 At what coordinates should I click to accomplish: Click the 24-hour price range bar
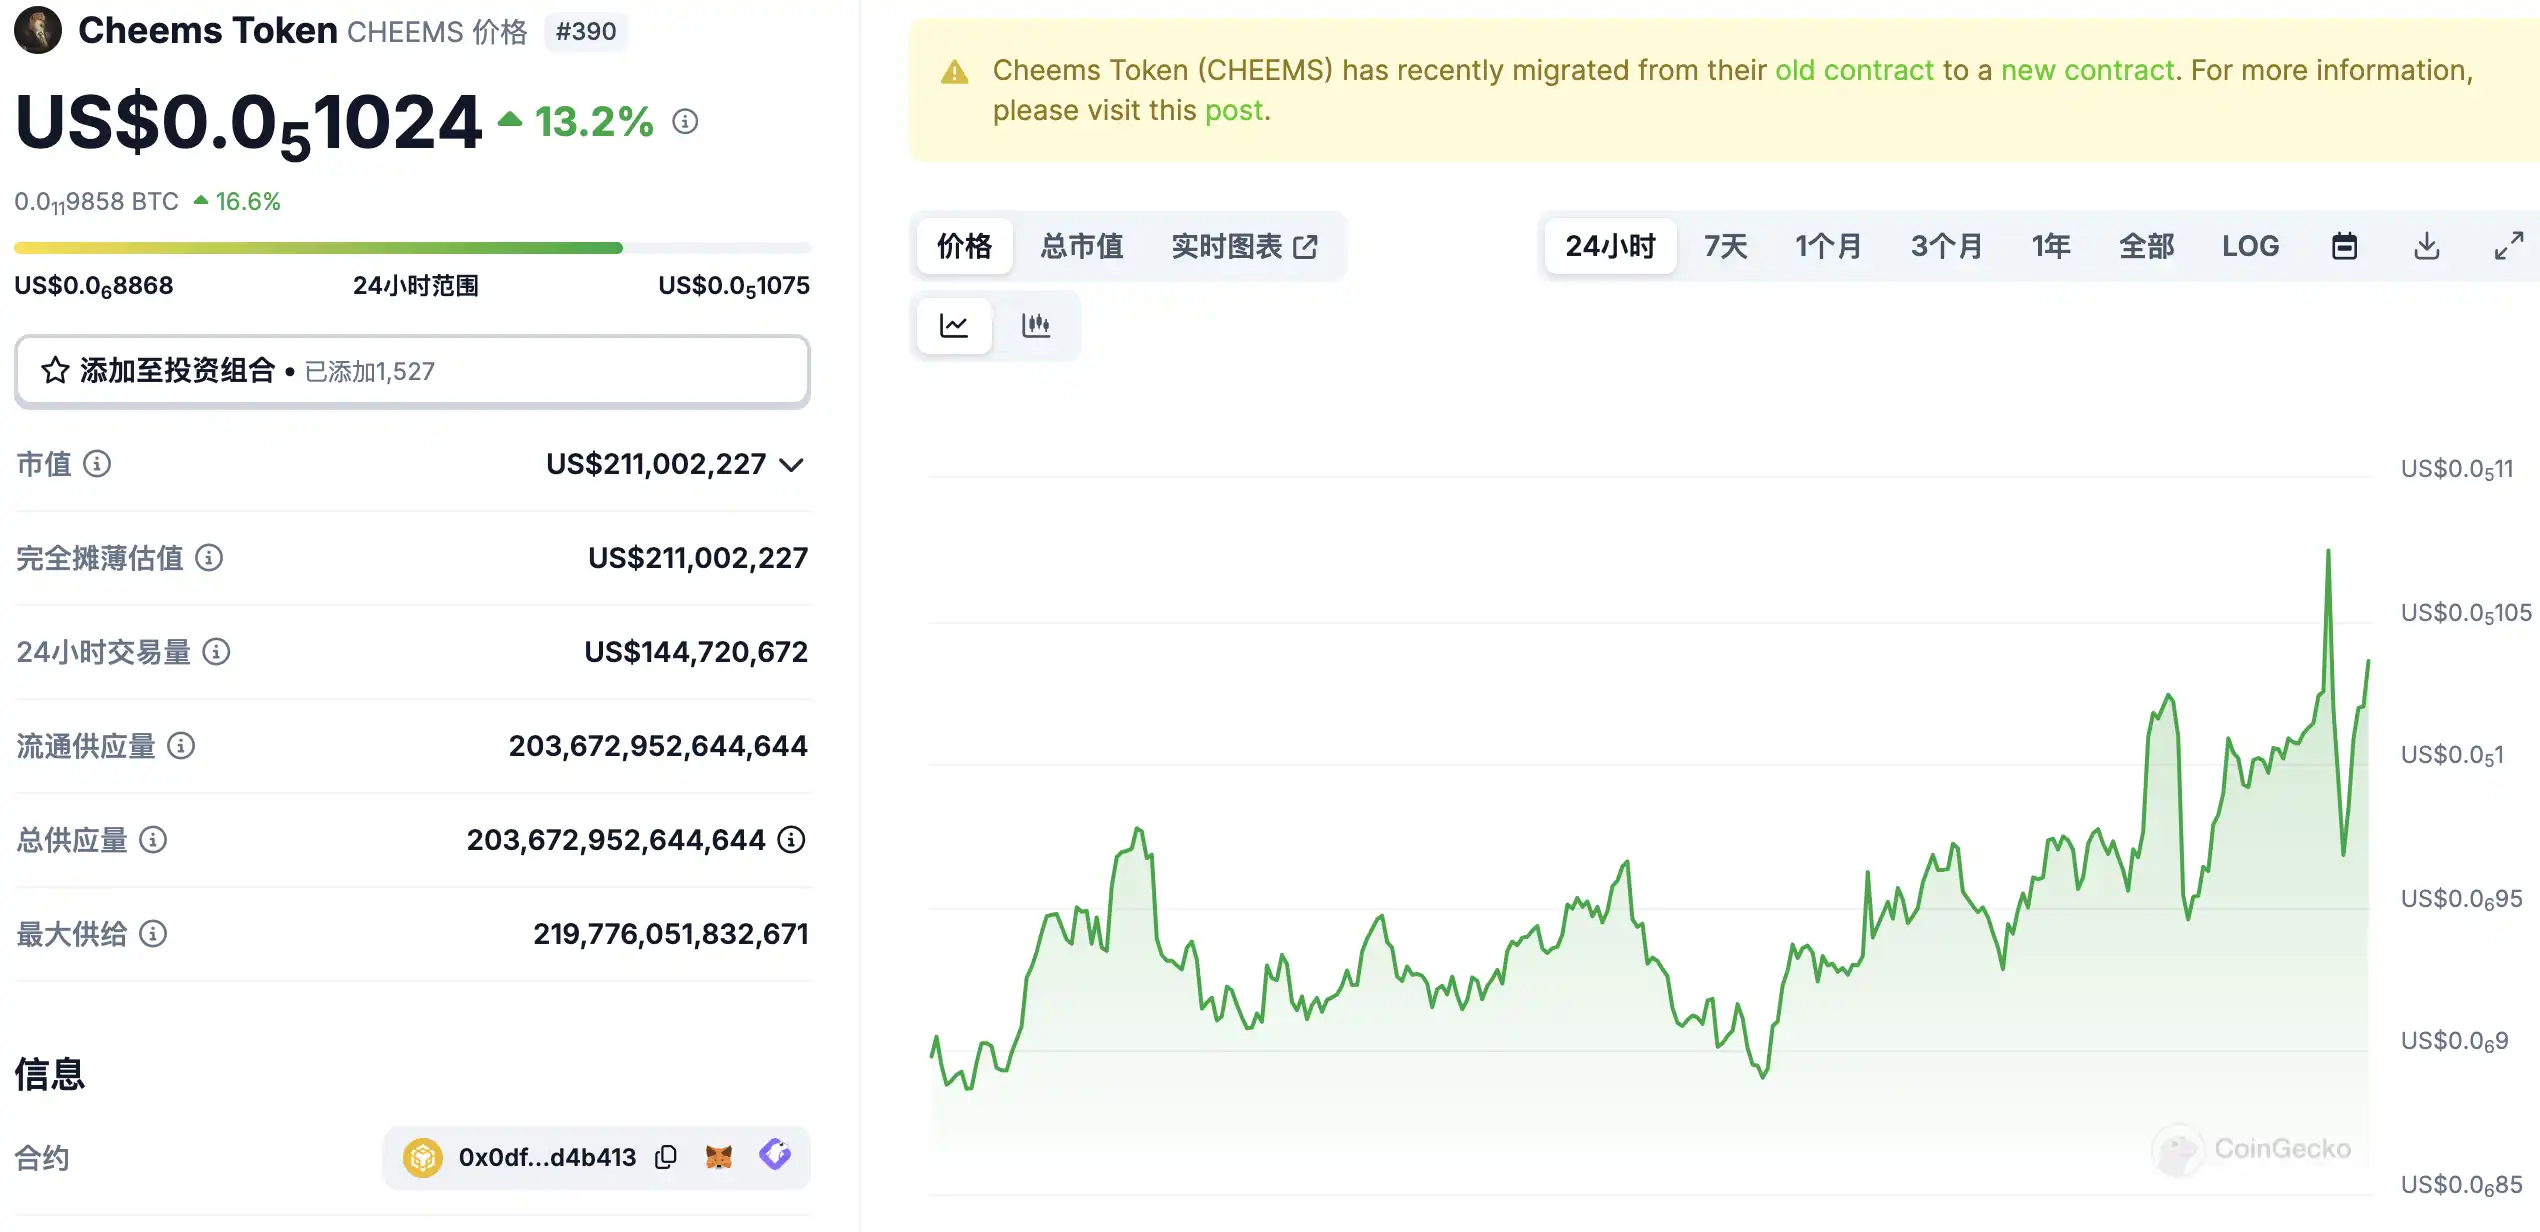[x=412, y=248]
